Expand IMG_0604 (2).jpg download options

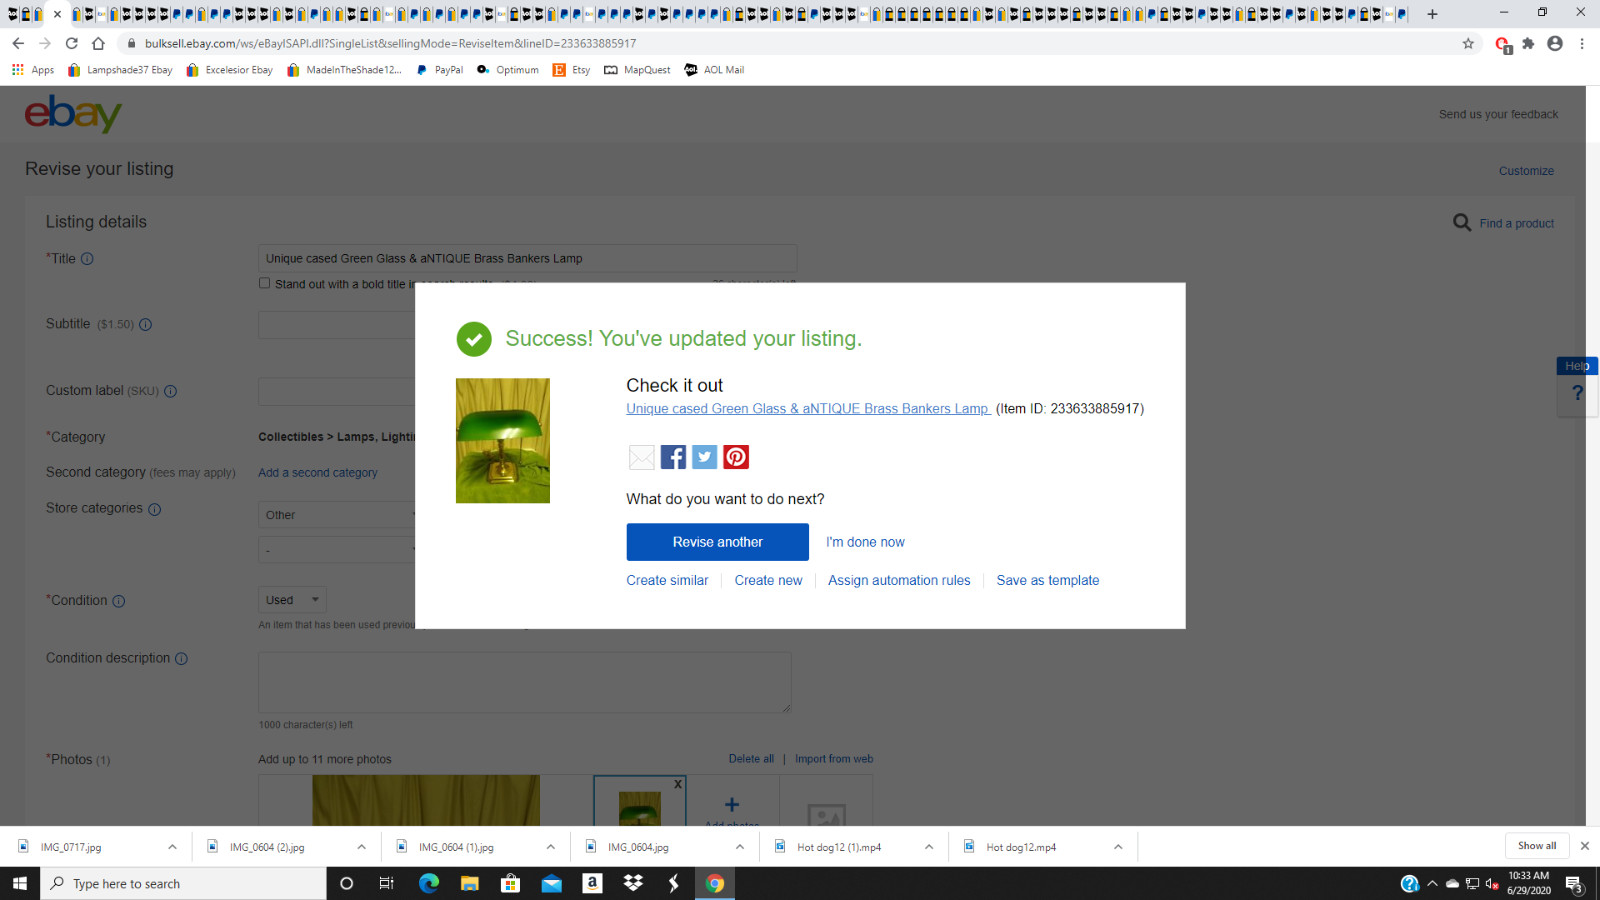[x=361, y=847]
